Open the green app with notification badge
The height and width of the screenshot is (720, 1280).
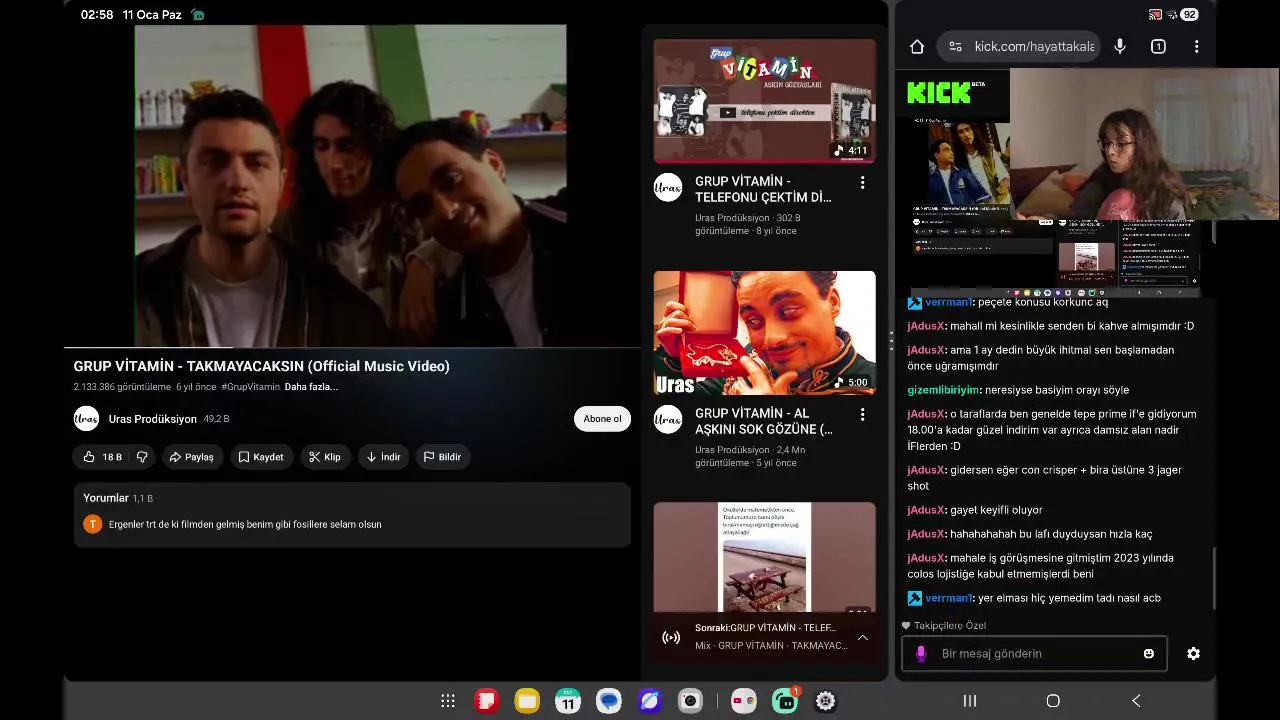point(785,701)
